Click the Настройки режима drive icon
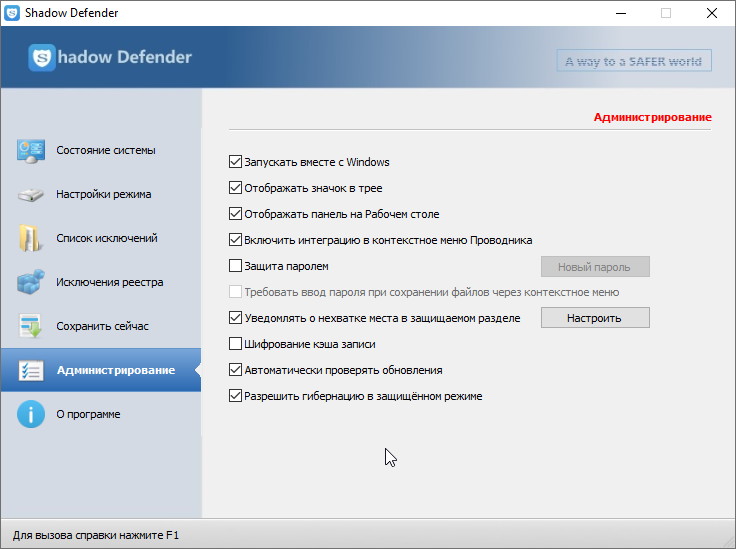Viewport: 736px width, 549px height. [31, 194]
